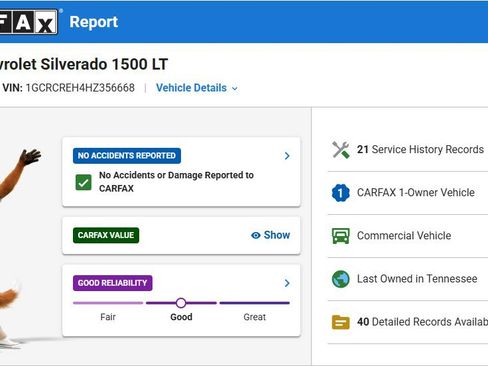Show the CARFAX value

(x=270, y=235)
